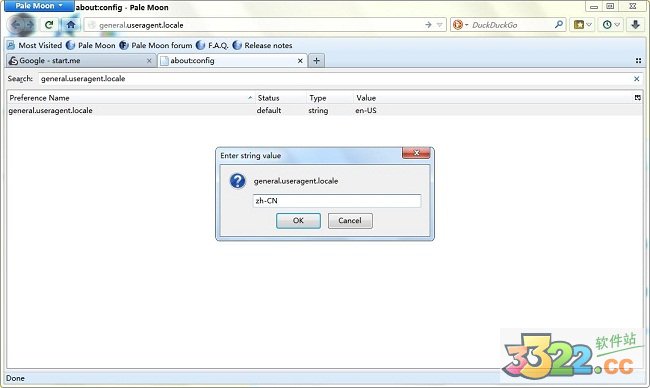This screenshot has height=388, width=650.
Task: Click the 'default' status cell
Action: click(269, 111)
